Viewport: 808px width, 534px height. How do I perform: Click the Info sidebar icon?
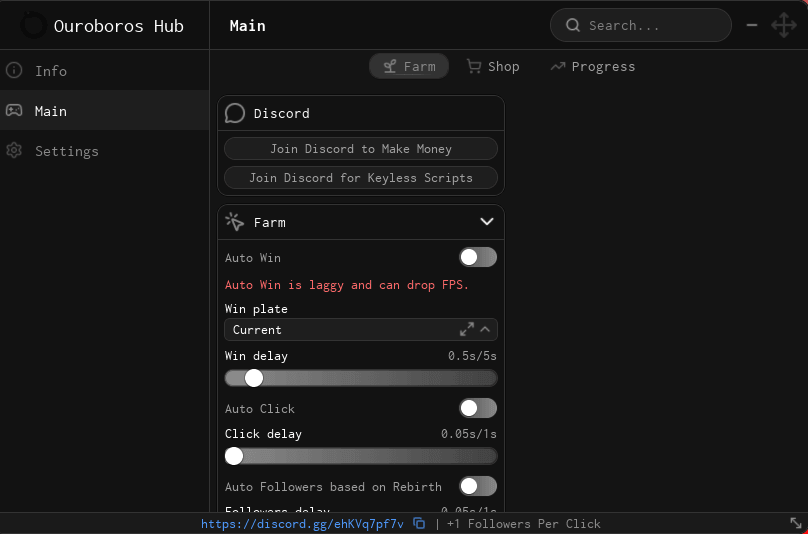click(14, 70)
